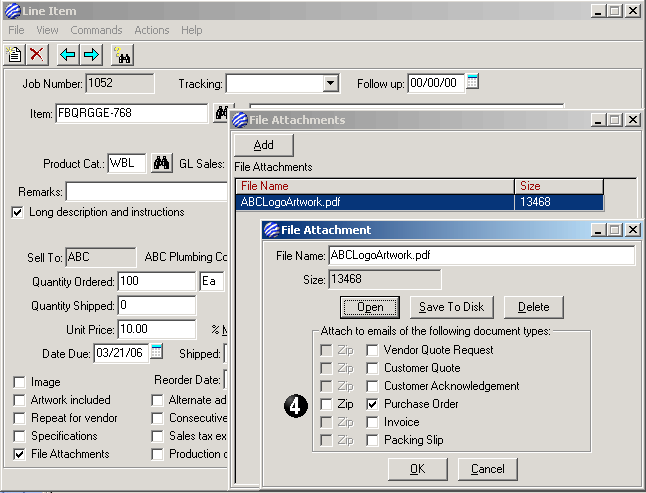The image size is (646, 493).
Task: Go to next record with right arrow
Action: point(91,54)
